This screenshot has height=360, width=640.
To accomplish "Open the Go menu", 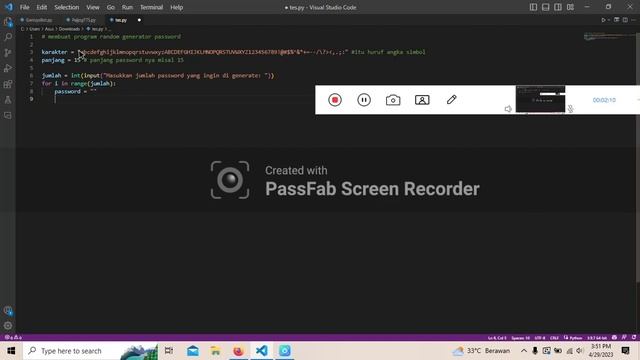I will [111, 7].
